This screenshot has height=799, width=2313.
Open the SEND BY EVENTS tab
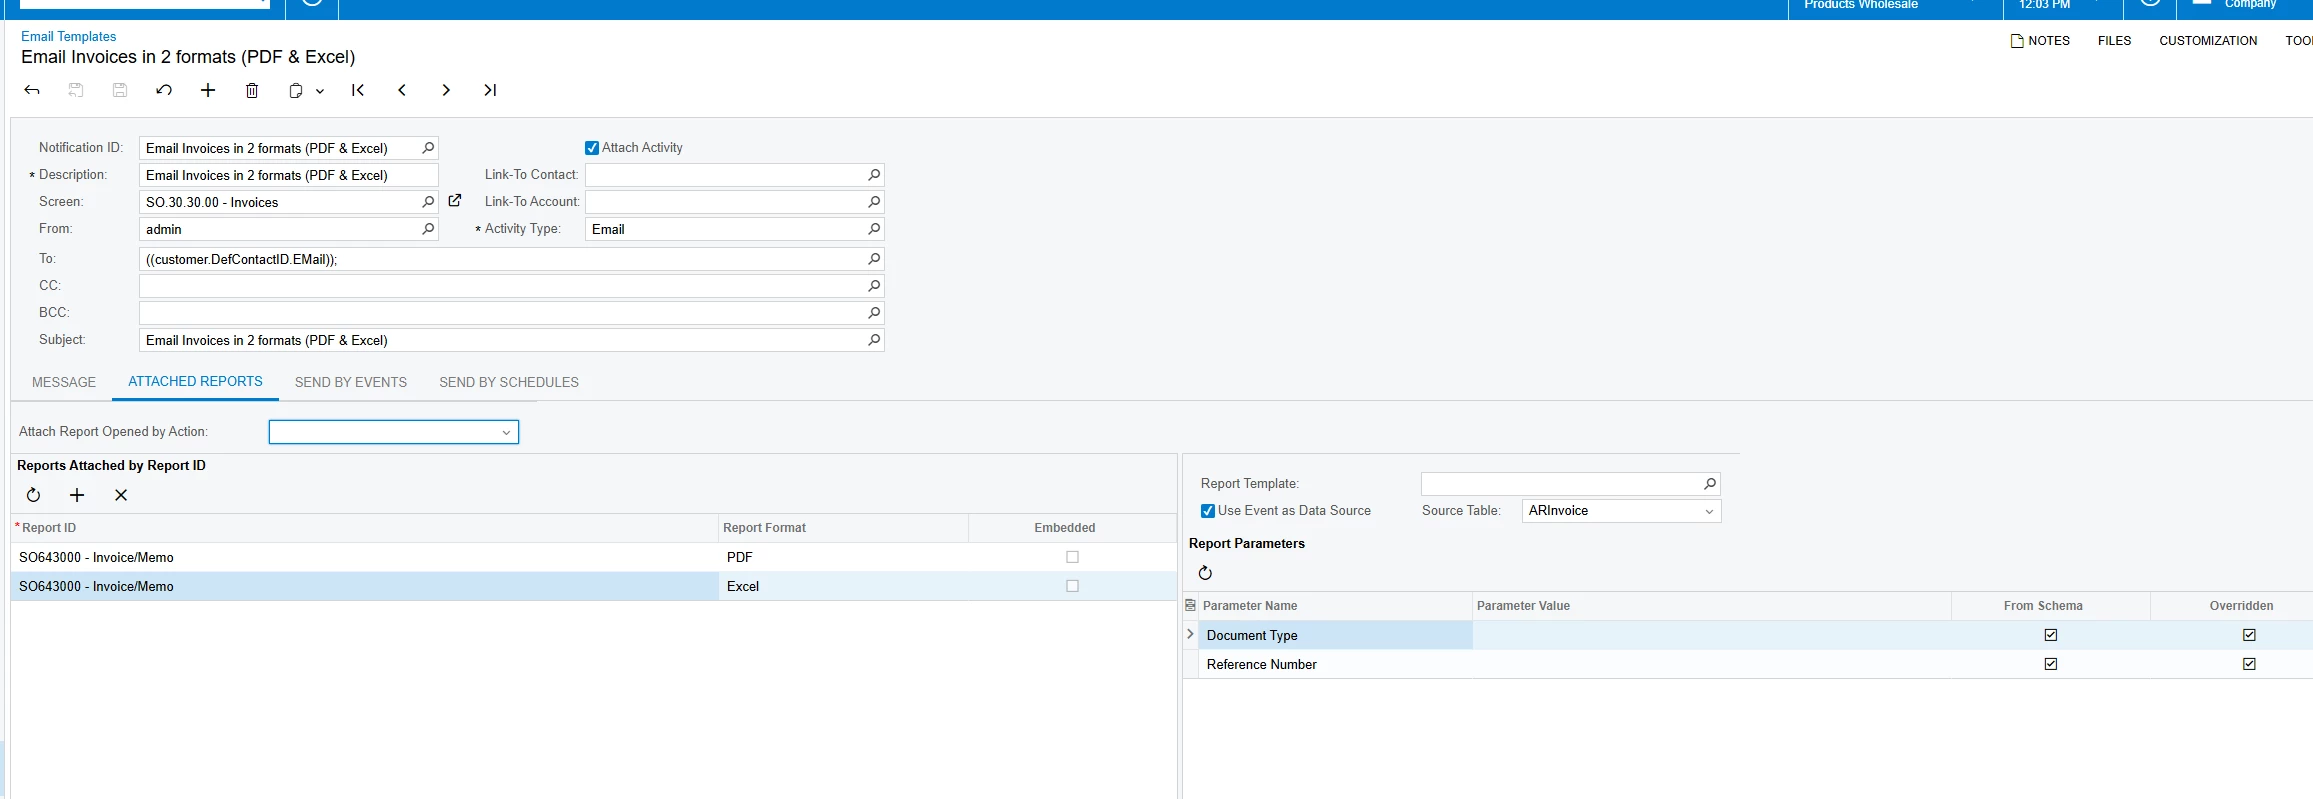(x=351, y=382)
